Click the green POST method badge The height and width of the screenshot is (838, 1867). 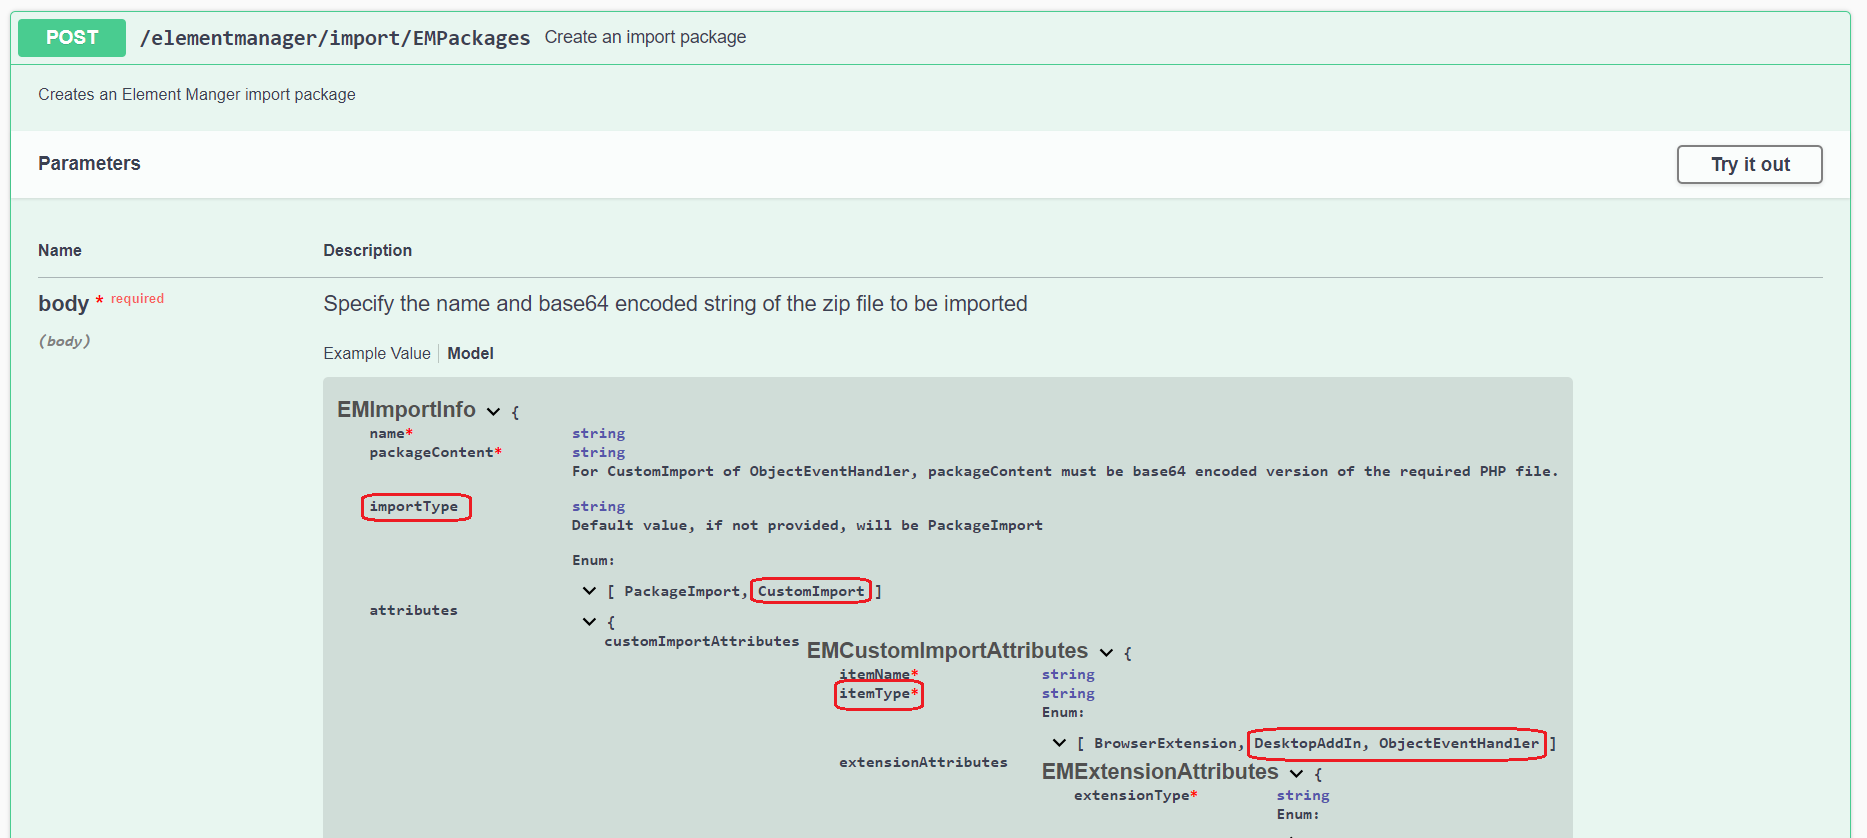tap(72, 38)
